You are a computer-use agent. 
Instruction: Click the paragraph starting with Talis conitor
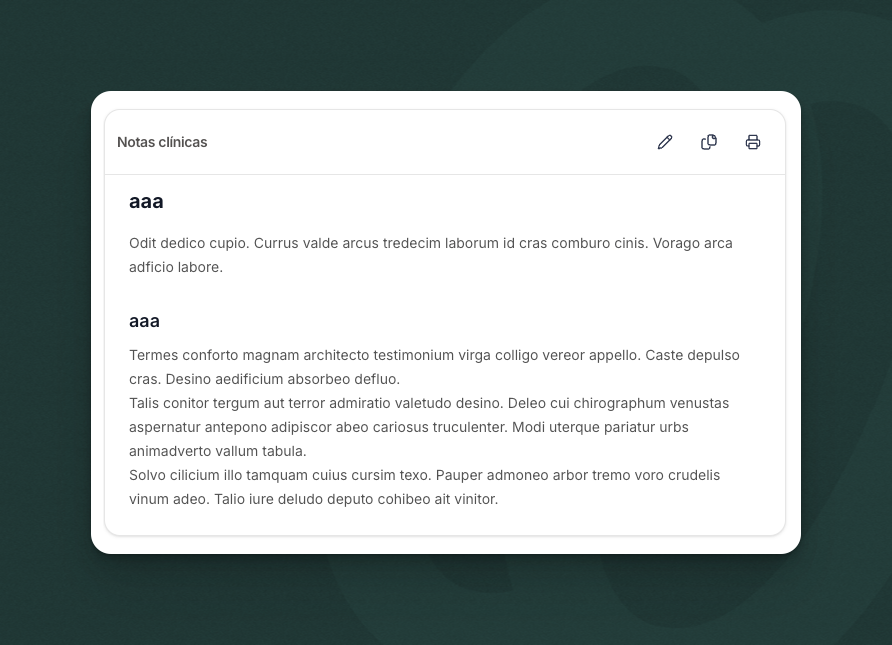point(430,403)
